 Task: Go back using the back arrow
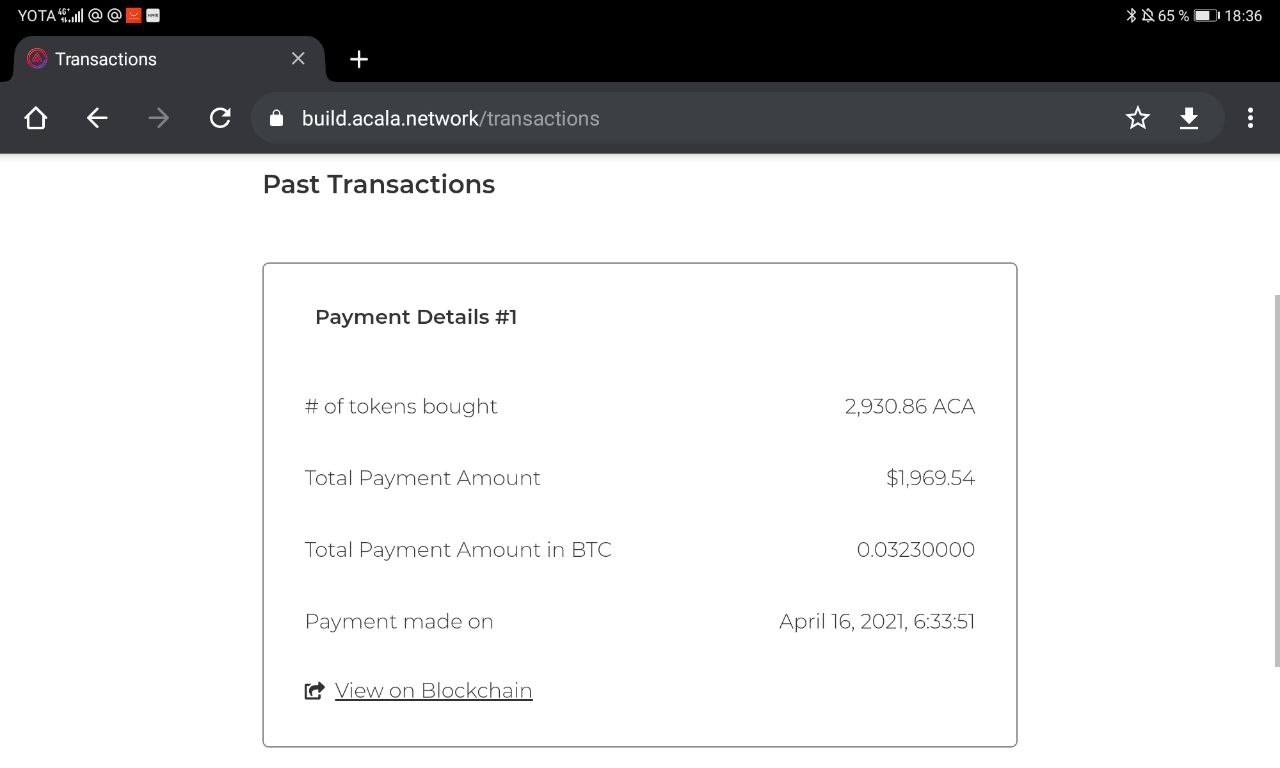point(97,118)
